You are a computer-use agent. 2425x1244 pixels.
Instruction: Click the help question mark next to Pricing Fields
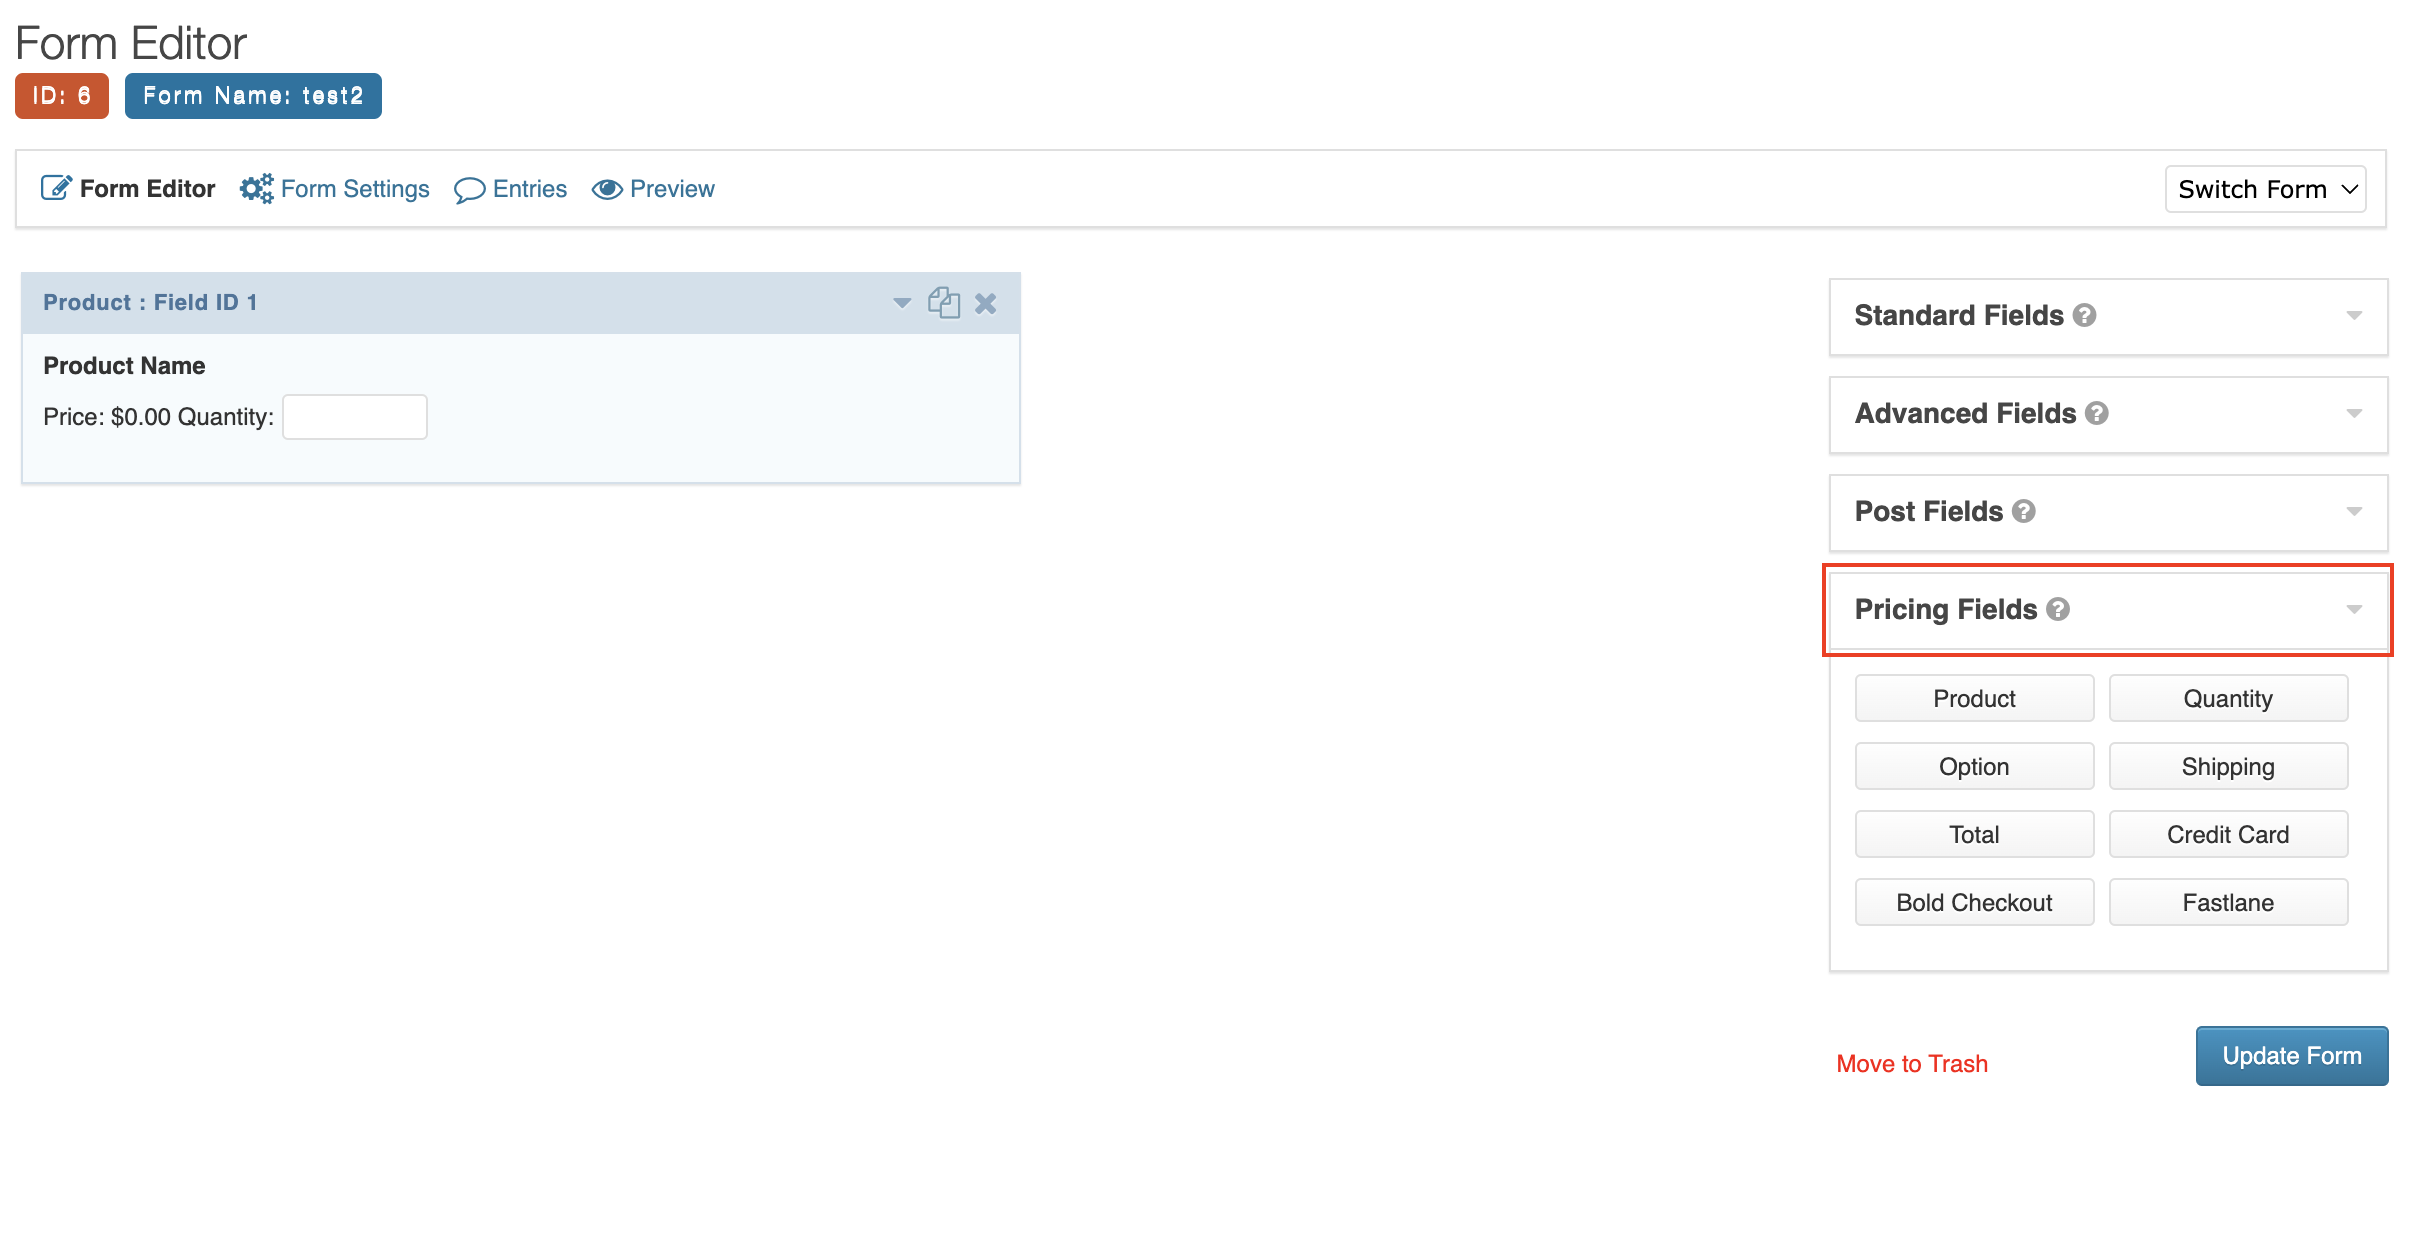coord(2057,609)
